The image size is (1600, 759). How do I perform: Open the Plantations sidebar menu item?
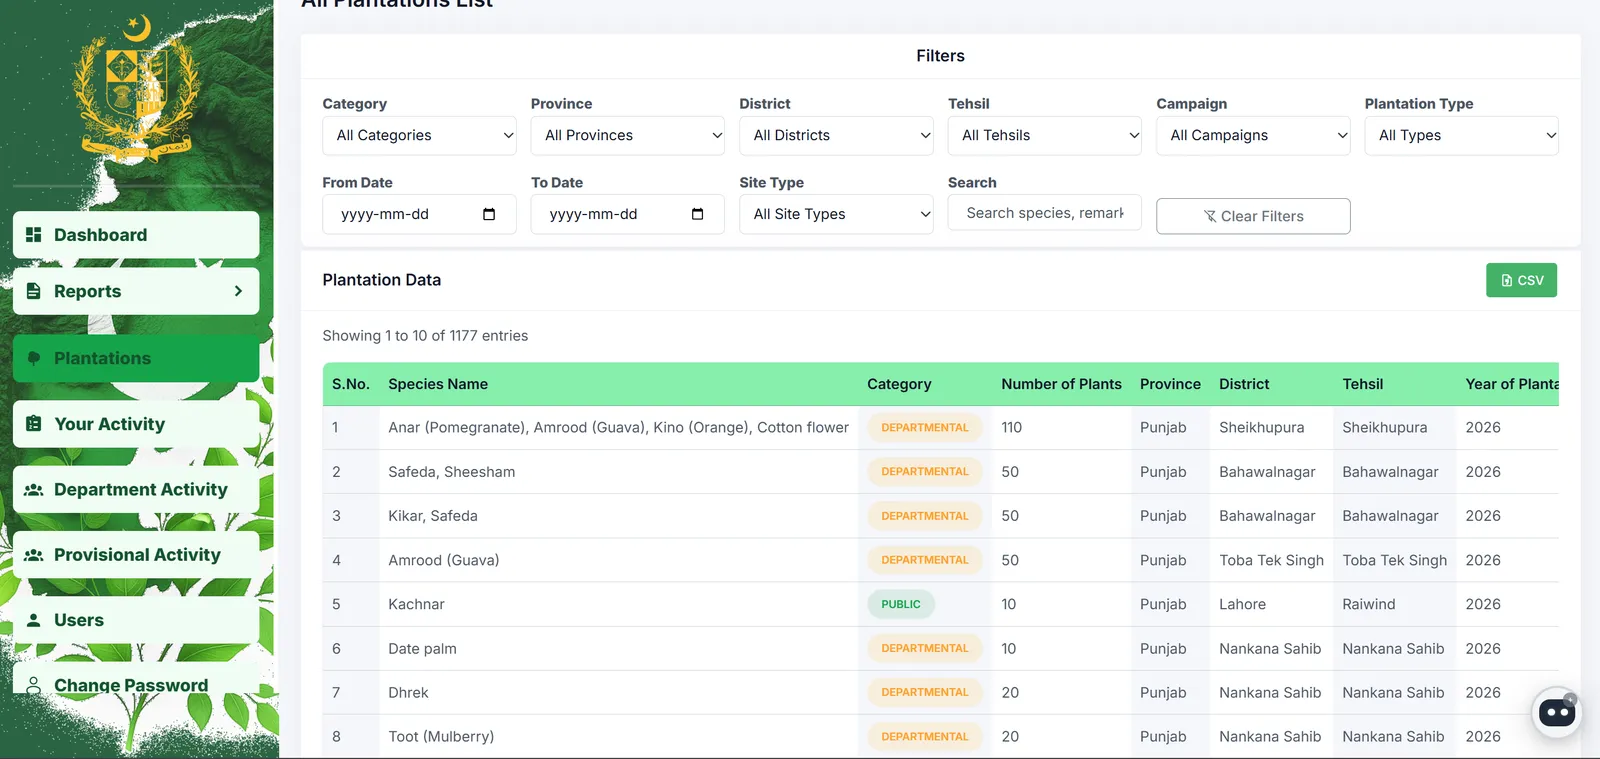[136, 358]
